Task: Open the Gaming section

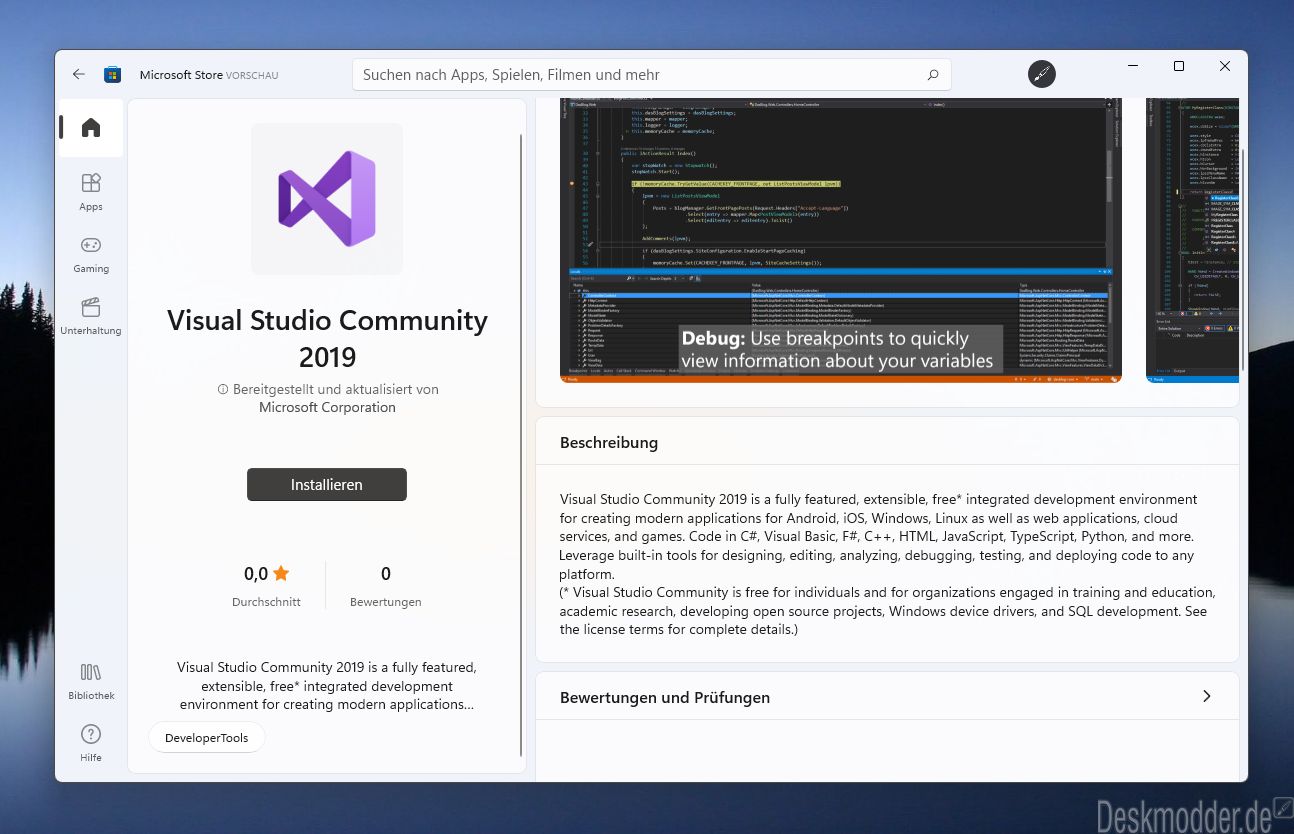Action: [x=91, y=253]
